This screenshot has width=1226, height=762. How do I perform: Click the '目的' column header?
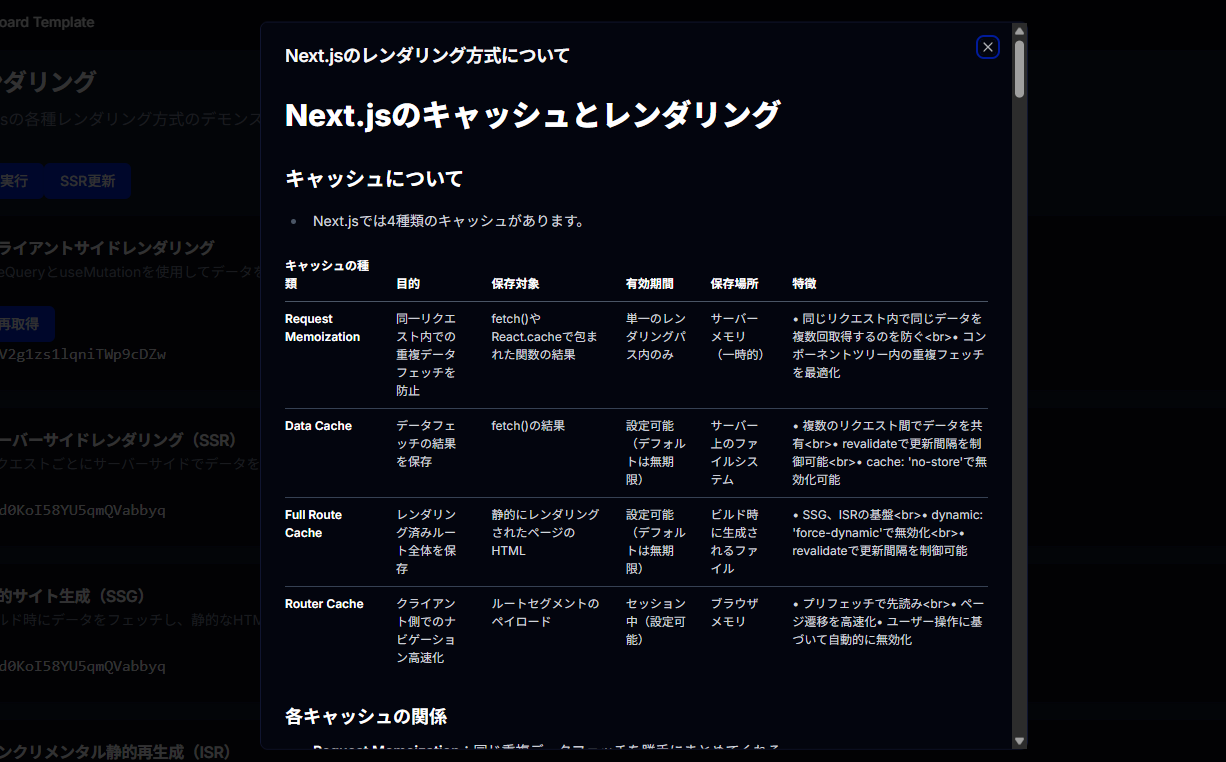point(408,284)
